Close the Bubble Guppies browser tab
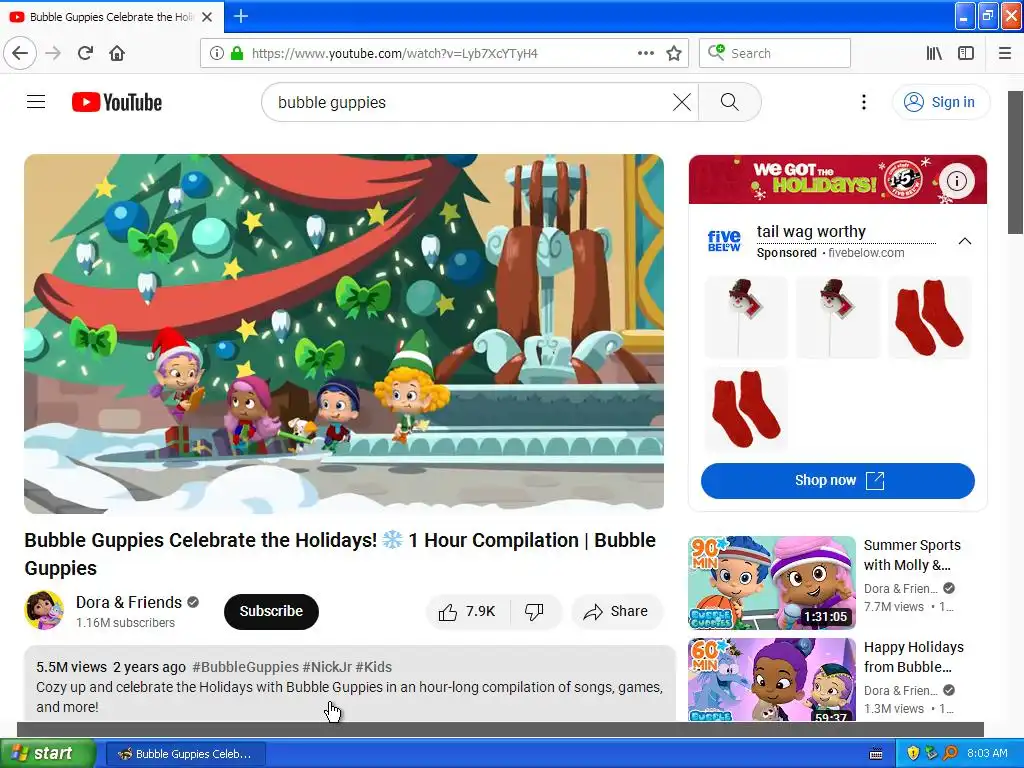Viewport: 1024px width, 768px height. [x=207, y=17]
